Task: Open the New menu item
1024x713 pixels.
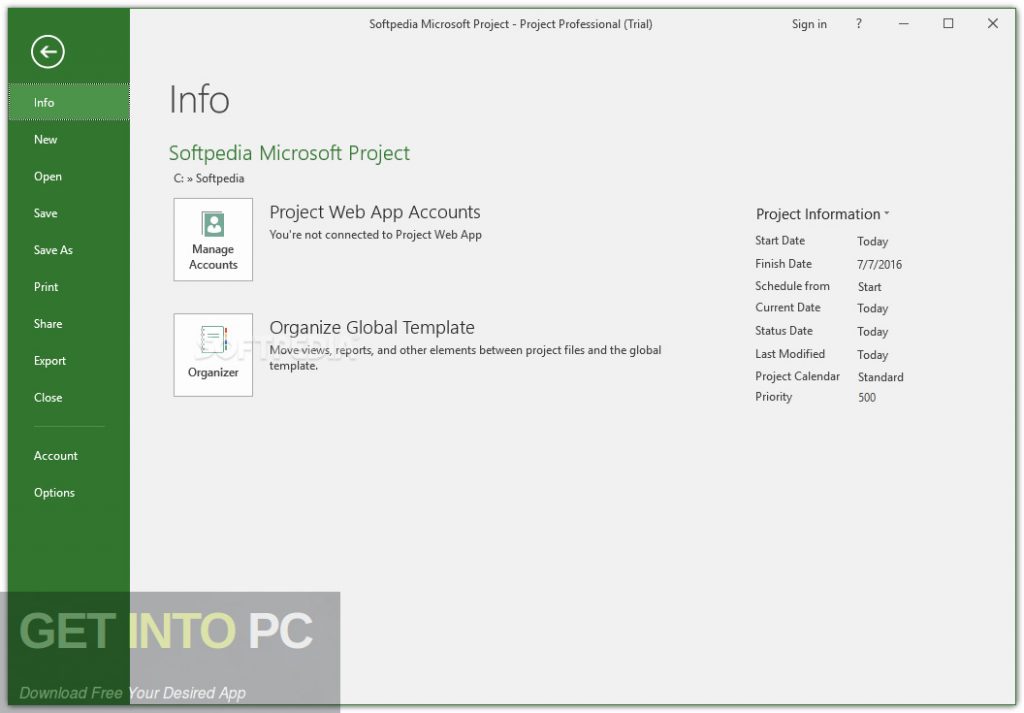Action: click(x=69, y=139)
